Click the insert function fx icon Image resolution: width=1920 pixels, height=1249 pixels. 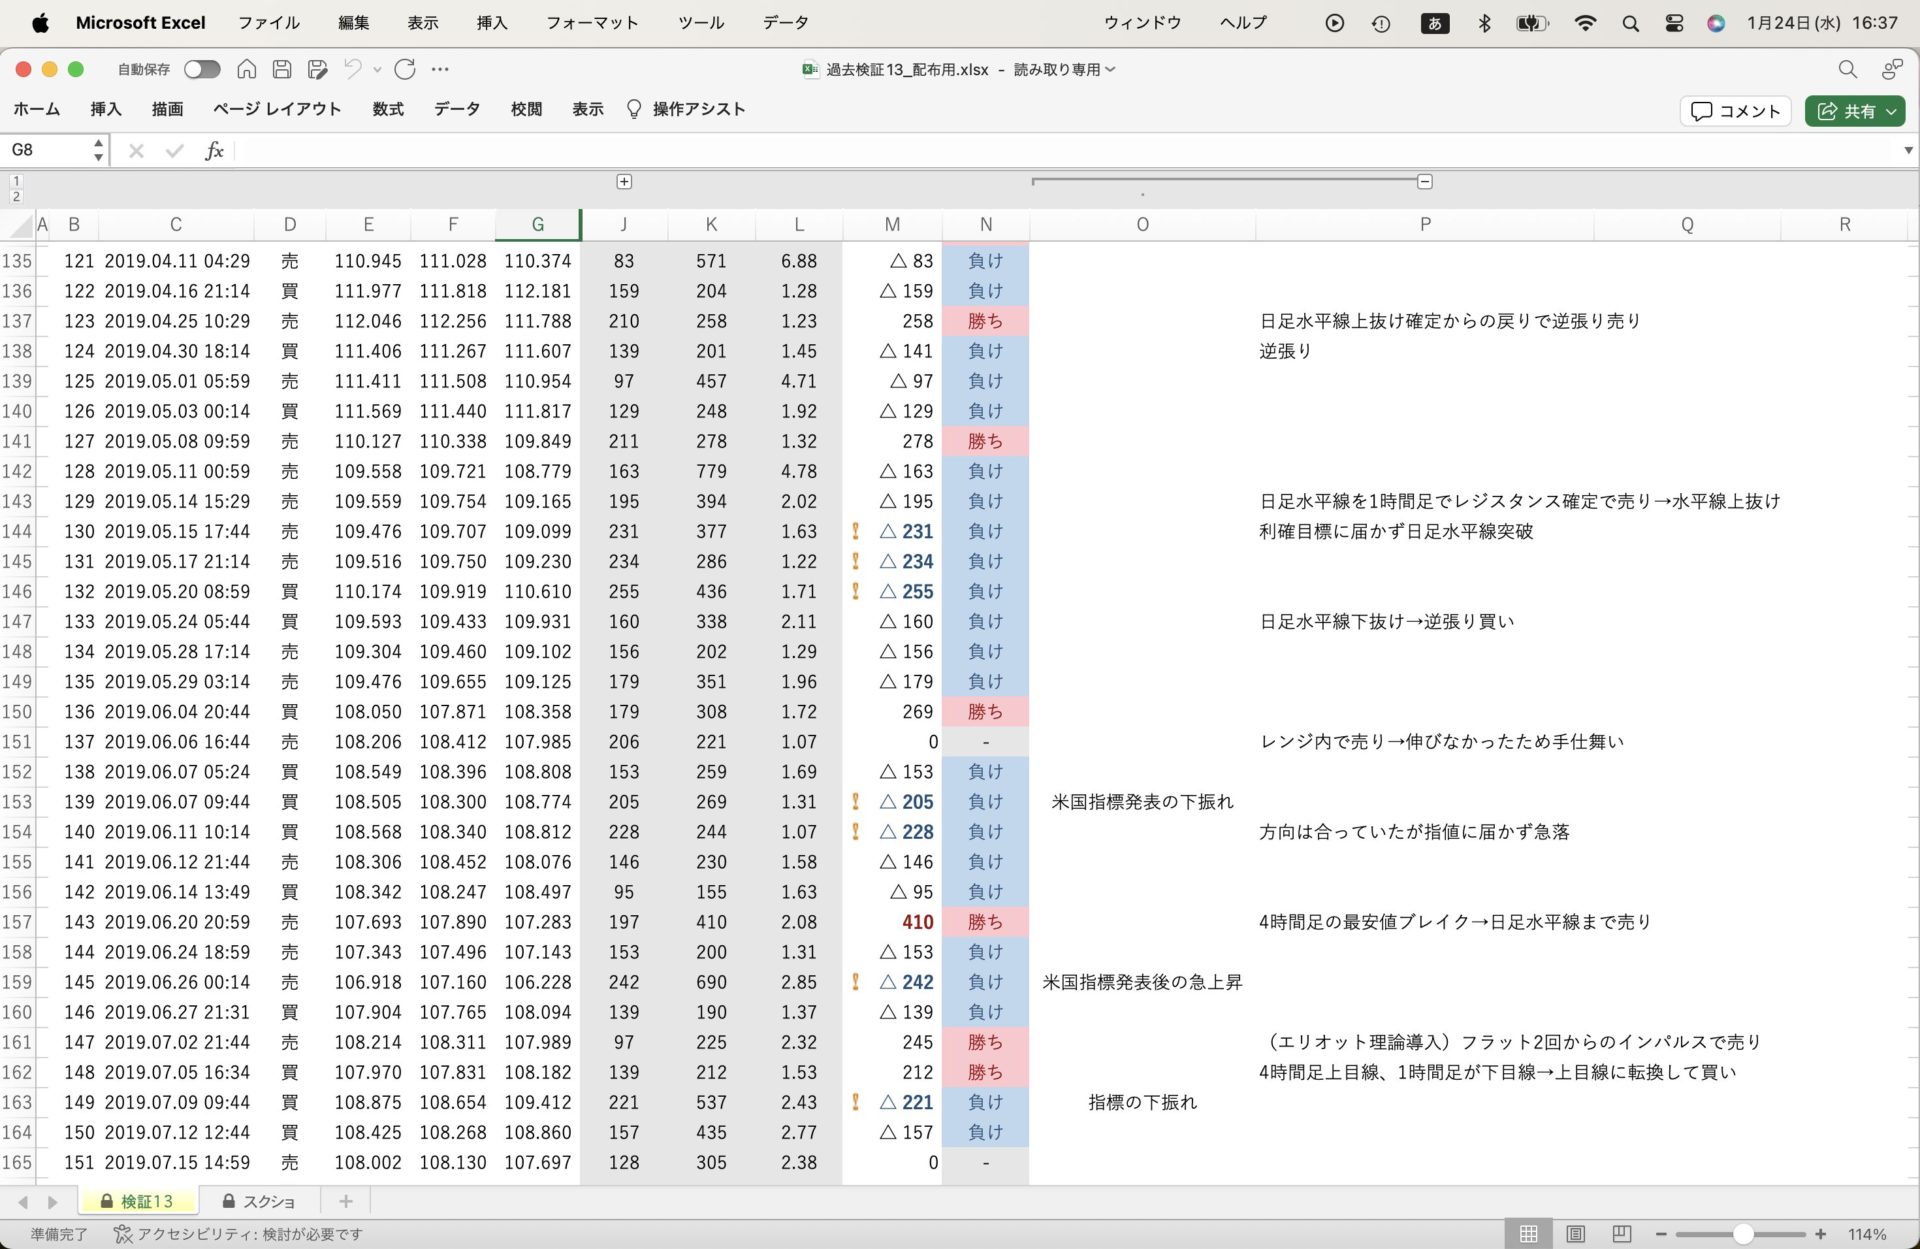click(x=214, y=151)
